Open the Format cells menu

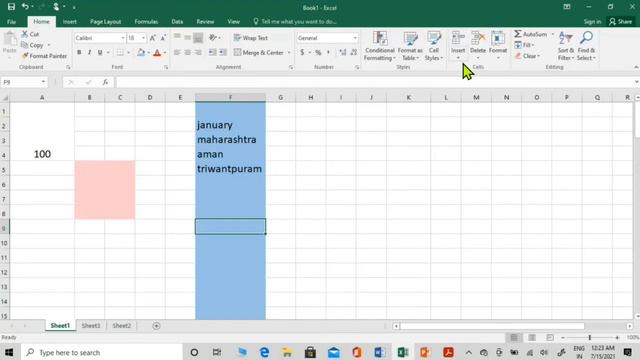point(498,45)
